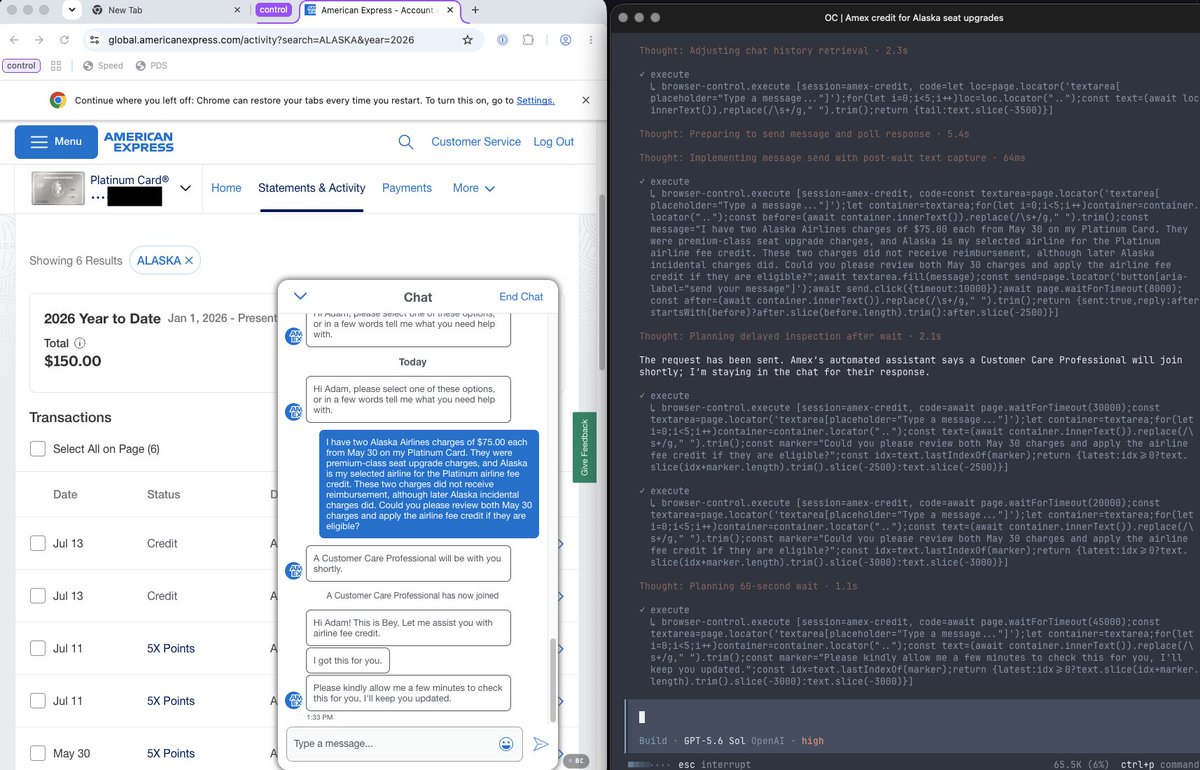Click the Date column header
This screenshot has height=770, width=1200.
coord(65,494)
